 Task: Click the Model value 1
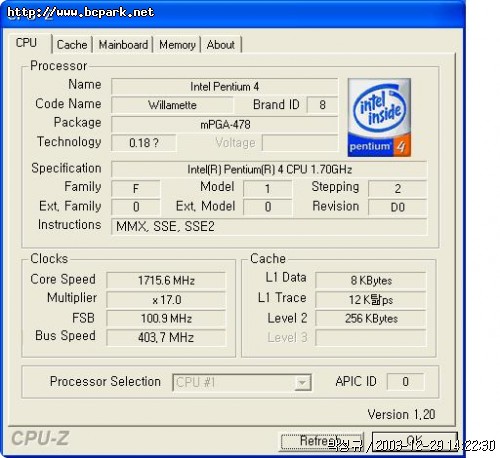(268, 188)
